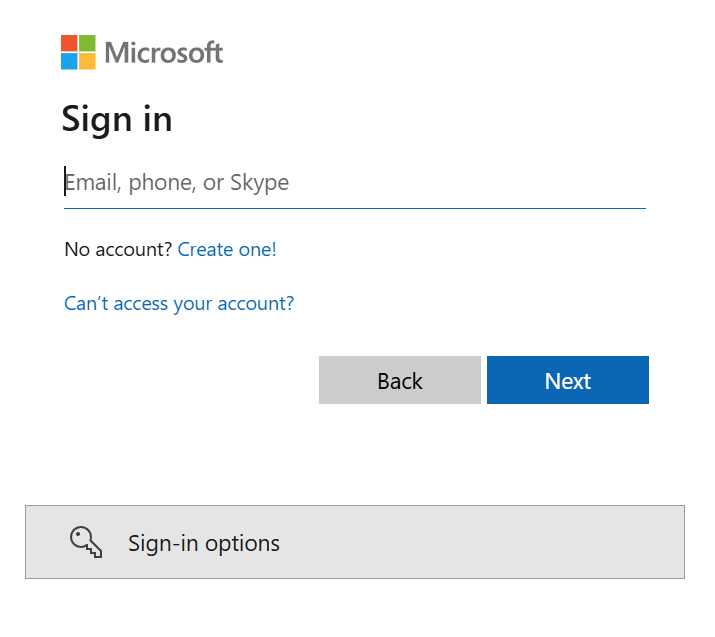Focus the Email, phone, or Skype field
Screen dimensions: 715x637
pyautogui.click(x=354, y=182)
